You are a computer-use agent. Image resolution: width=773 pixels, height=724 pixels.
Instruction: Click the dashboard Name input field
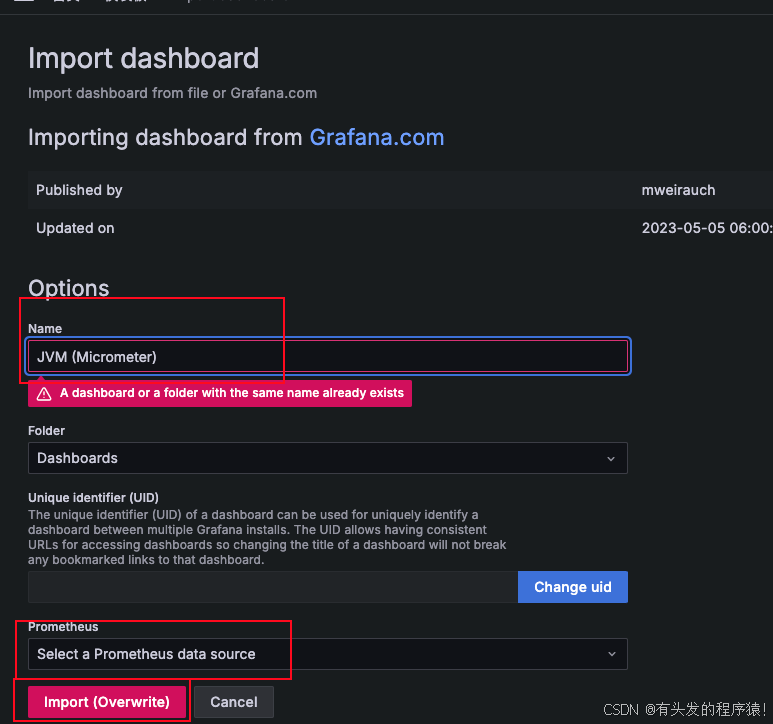pyautogui.click(x=328, y=356)
